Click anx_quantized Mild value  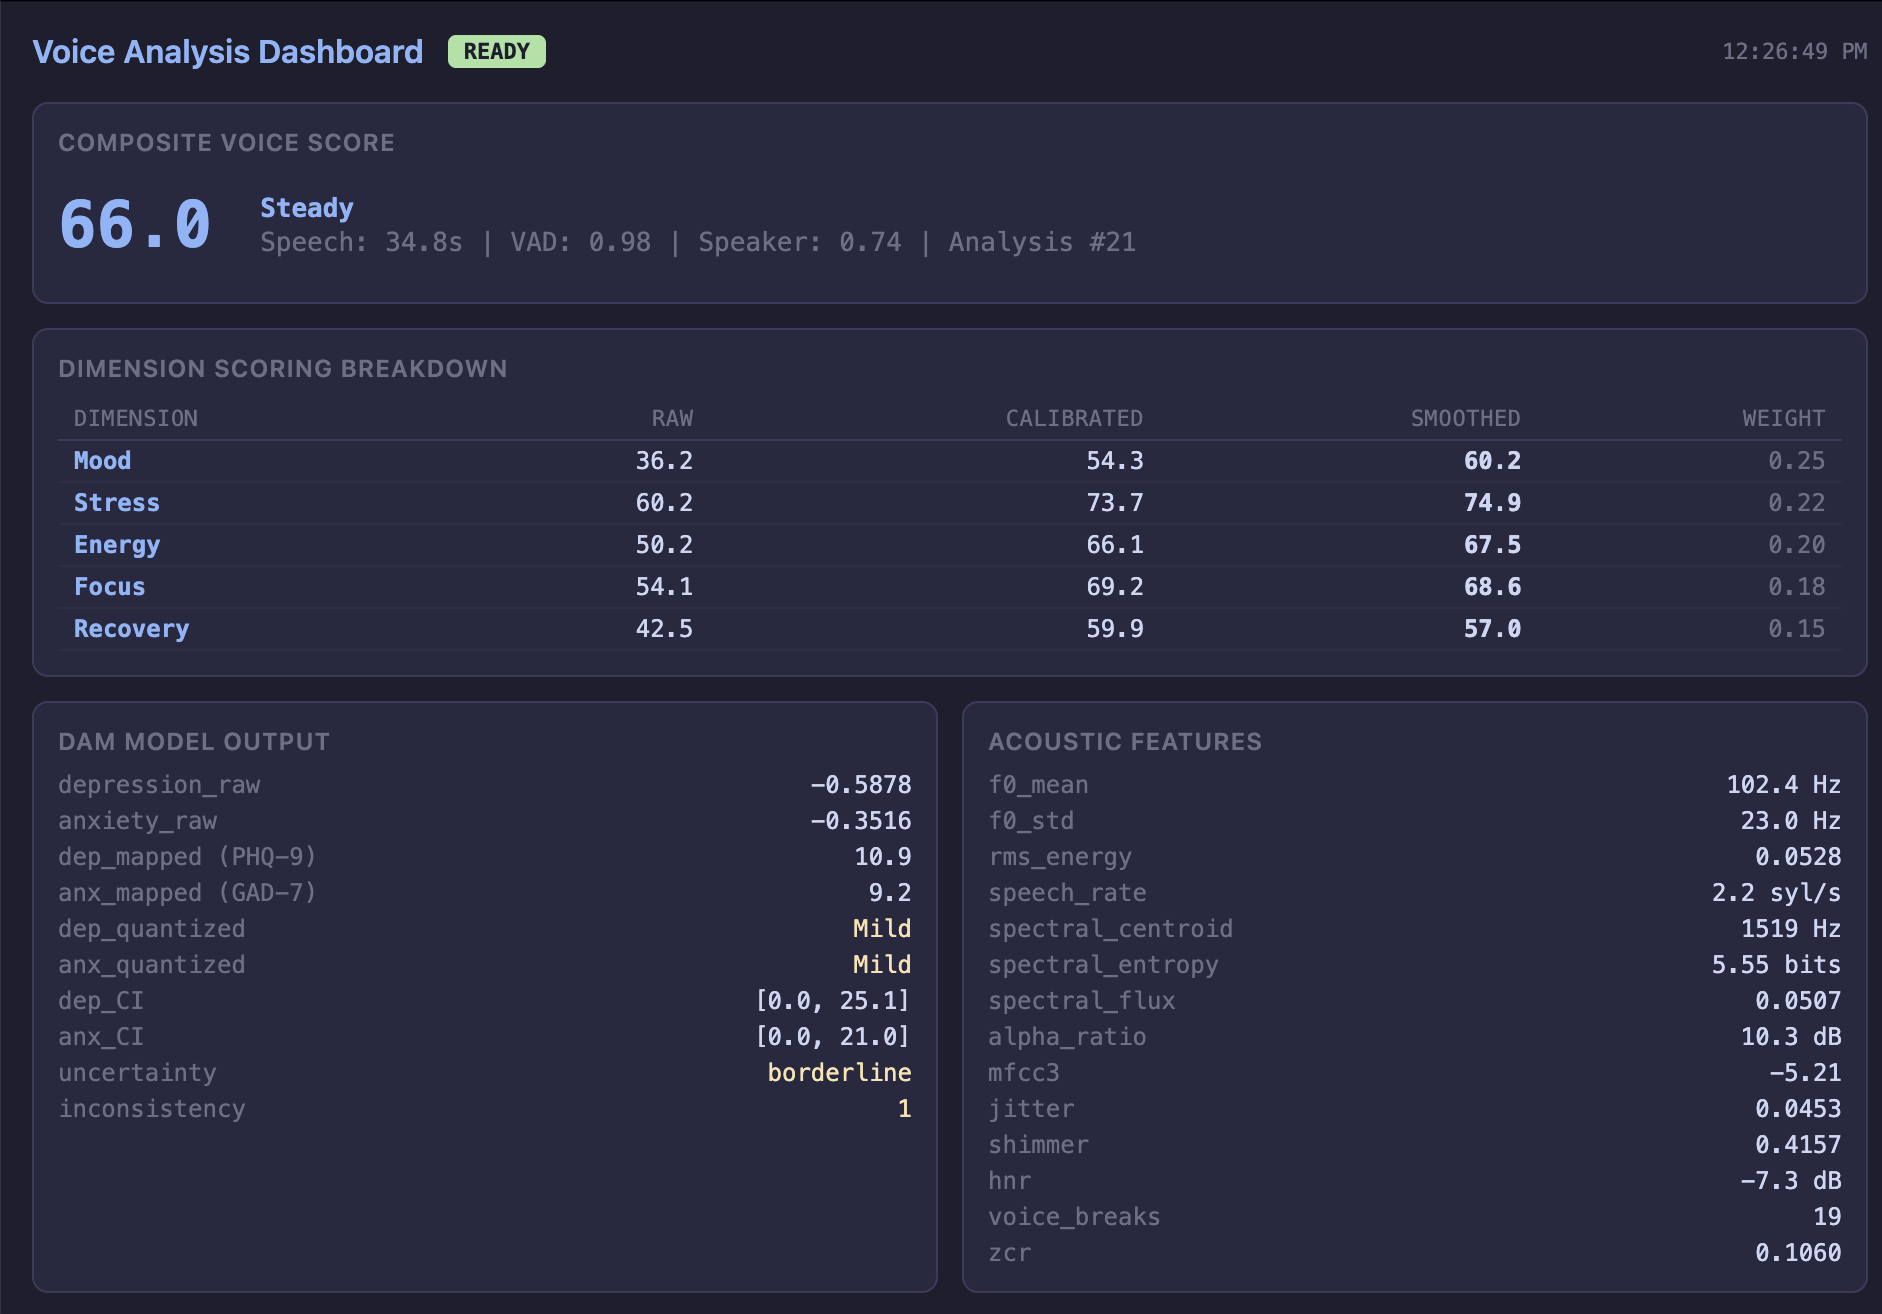click(x=882, y=965)
